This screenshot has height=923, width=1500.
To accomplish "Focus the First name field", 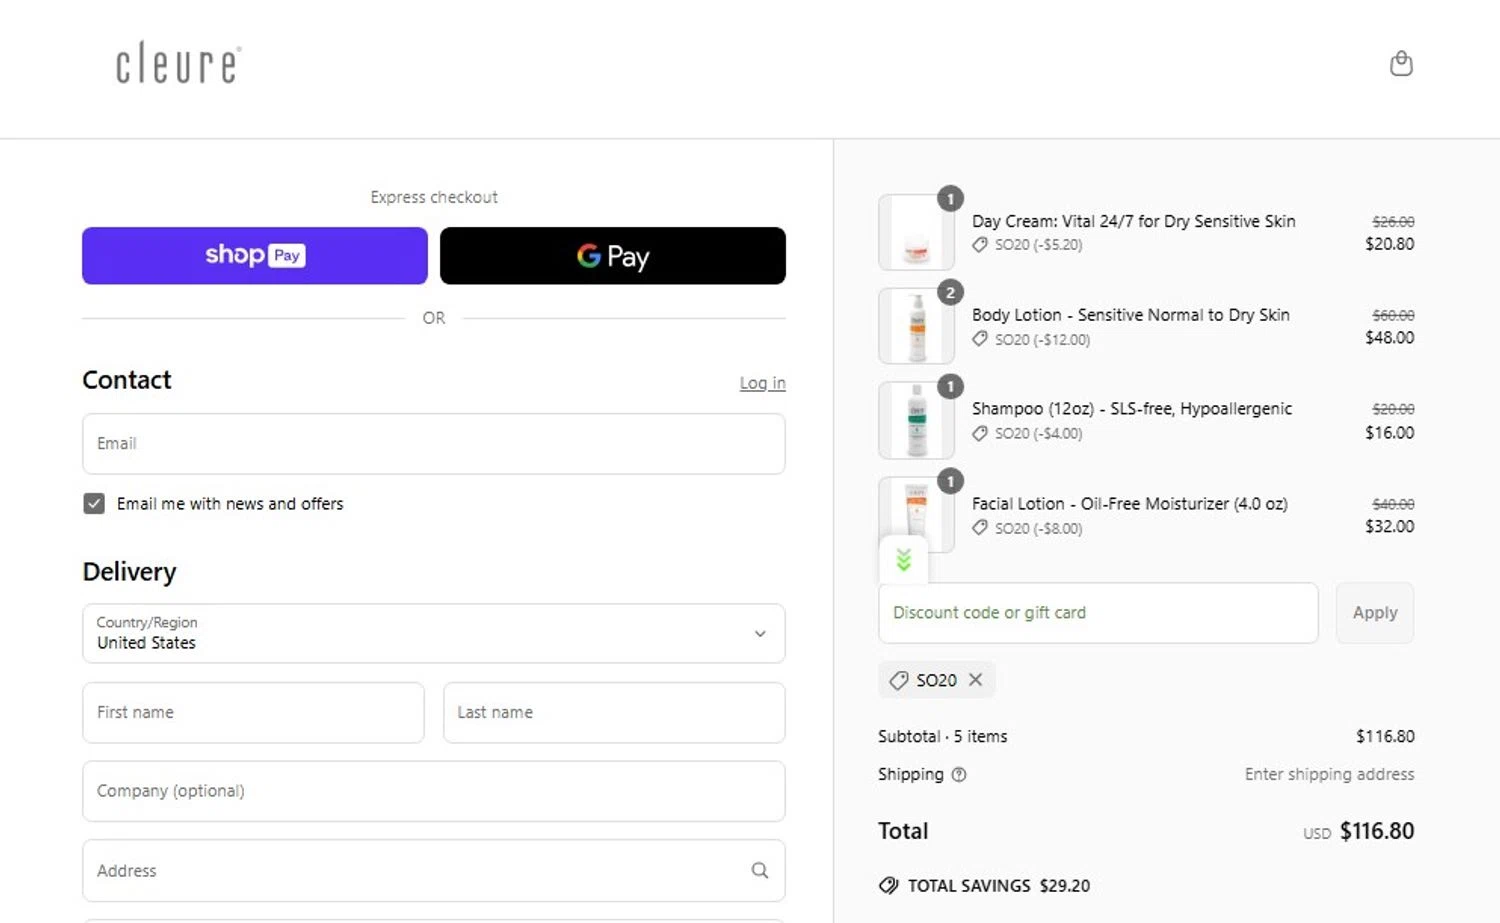I will (x=253, y=713).
